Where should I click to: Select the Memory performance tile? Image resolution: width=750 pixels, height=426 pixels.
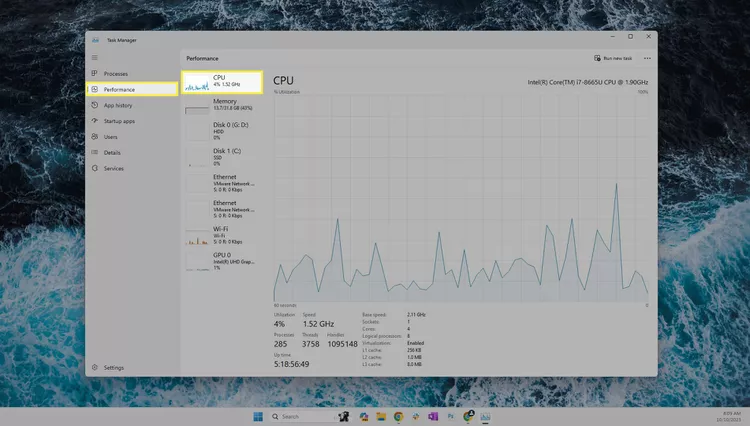tap(222, 106)
